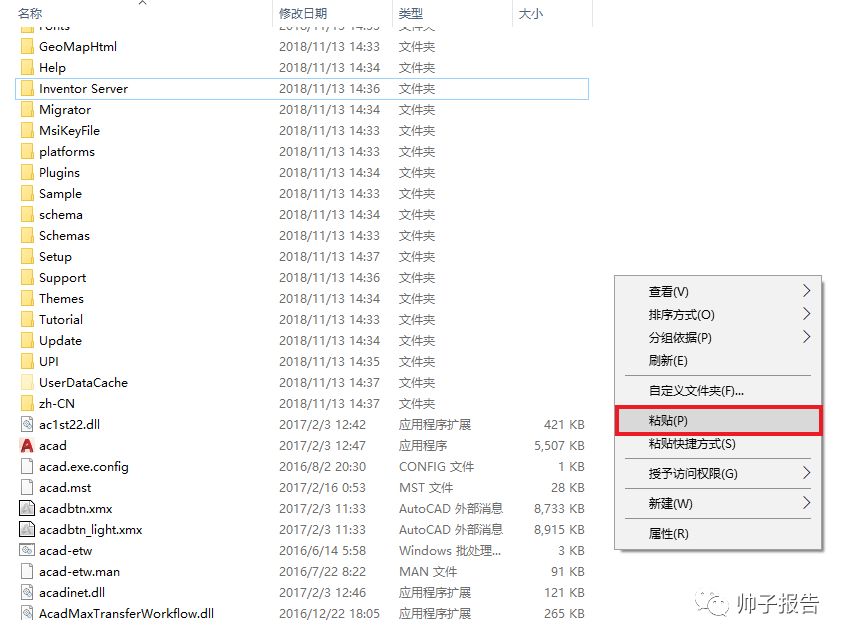Select the ac1st22.dll application extension icon
Viewport: 847px width, 641px height.
coord(28,425)
